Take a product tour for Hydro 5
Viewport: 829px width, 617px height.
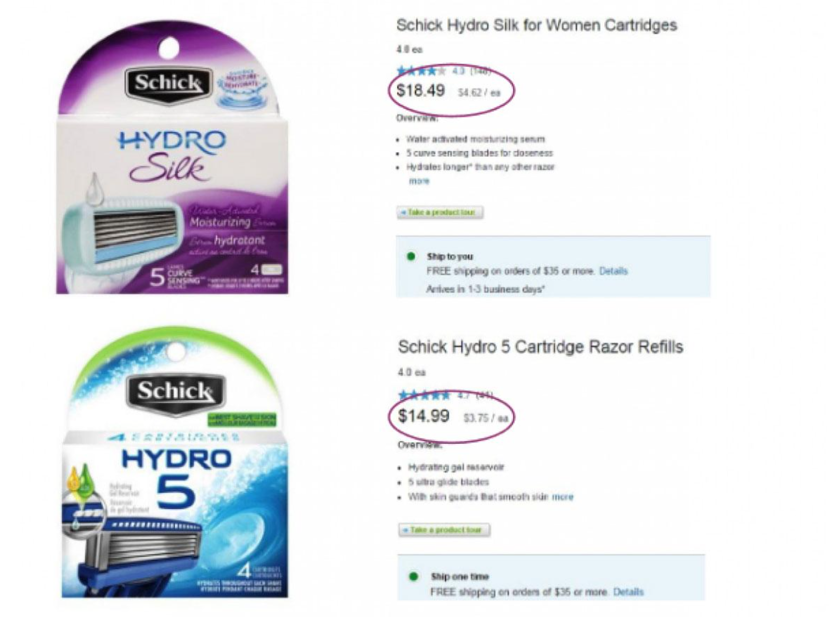444,530
